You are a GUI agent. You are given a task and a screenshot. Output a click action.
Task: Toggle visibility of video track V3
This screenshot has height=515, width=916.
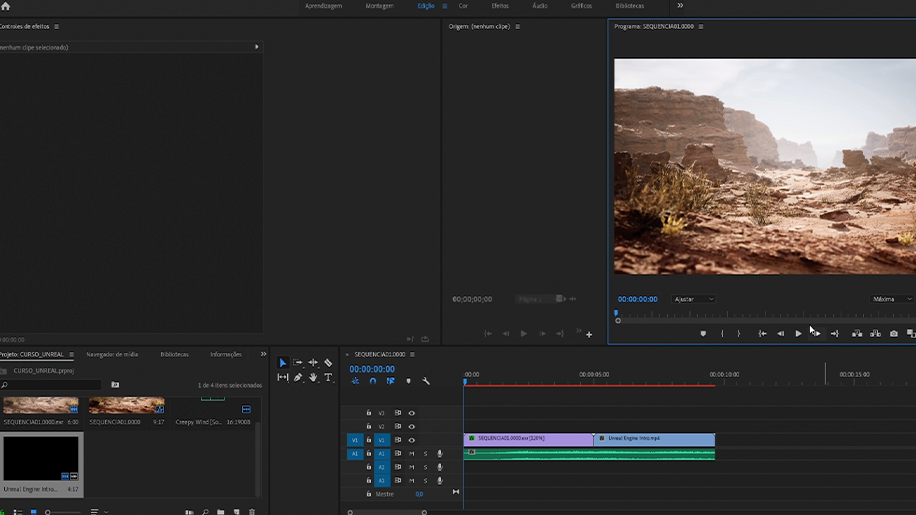(411, 413)
